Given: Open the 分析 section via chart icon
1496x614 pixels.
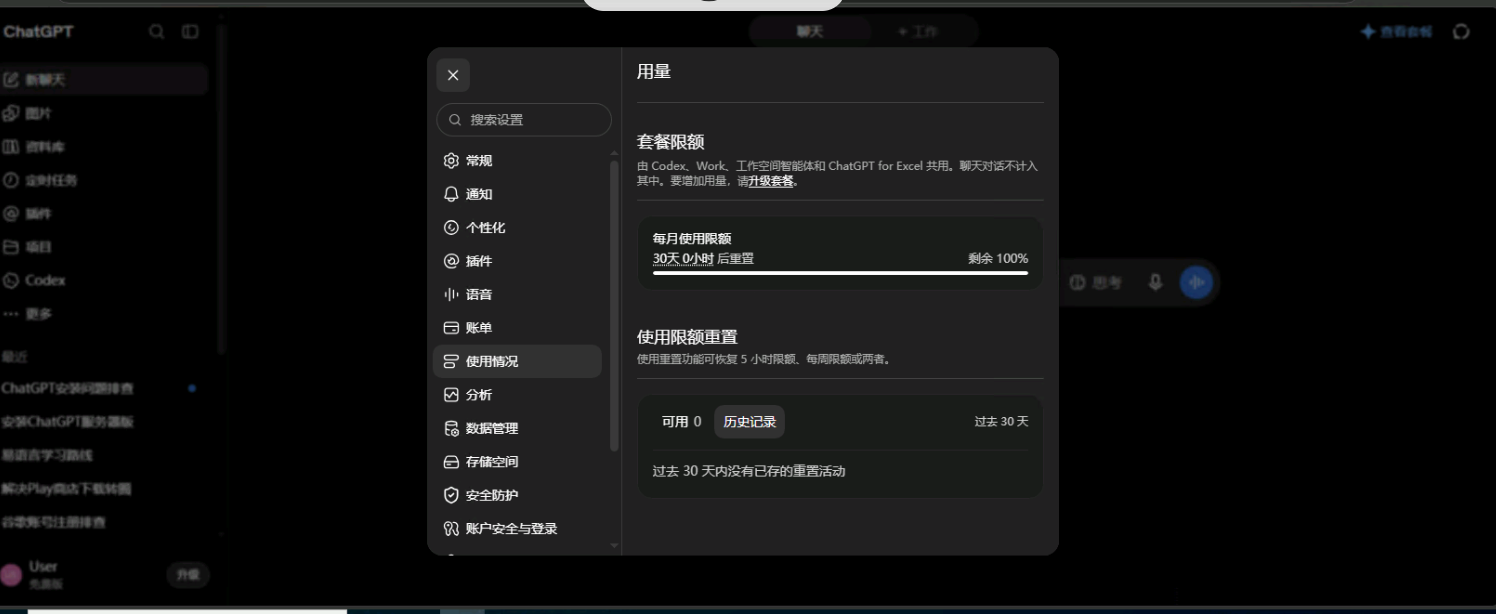Looking at the screenshot, I should click(451, 395).
